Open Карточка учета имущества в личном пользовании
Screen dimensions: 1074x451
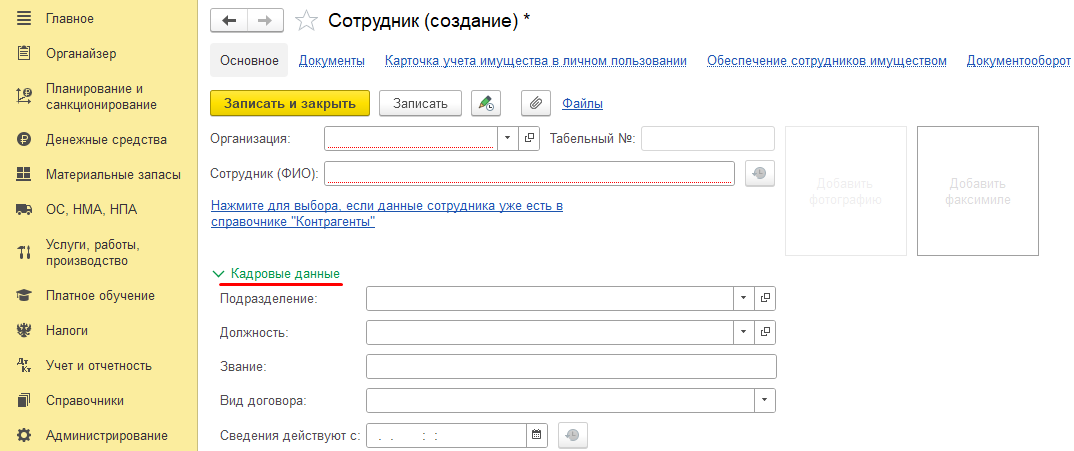tap(536, 61)
